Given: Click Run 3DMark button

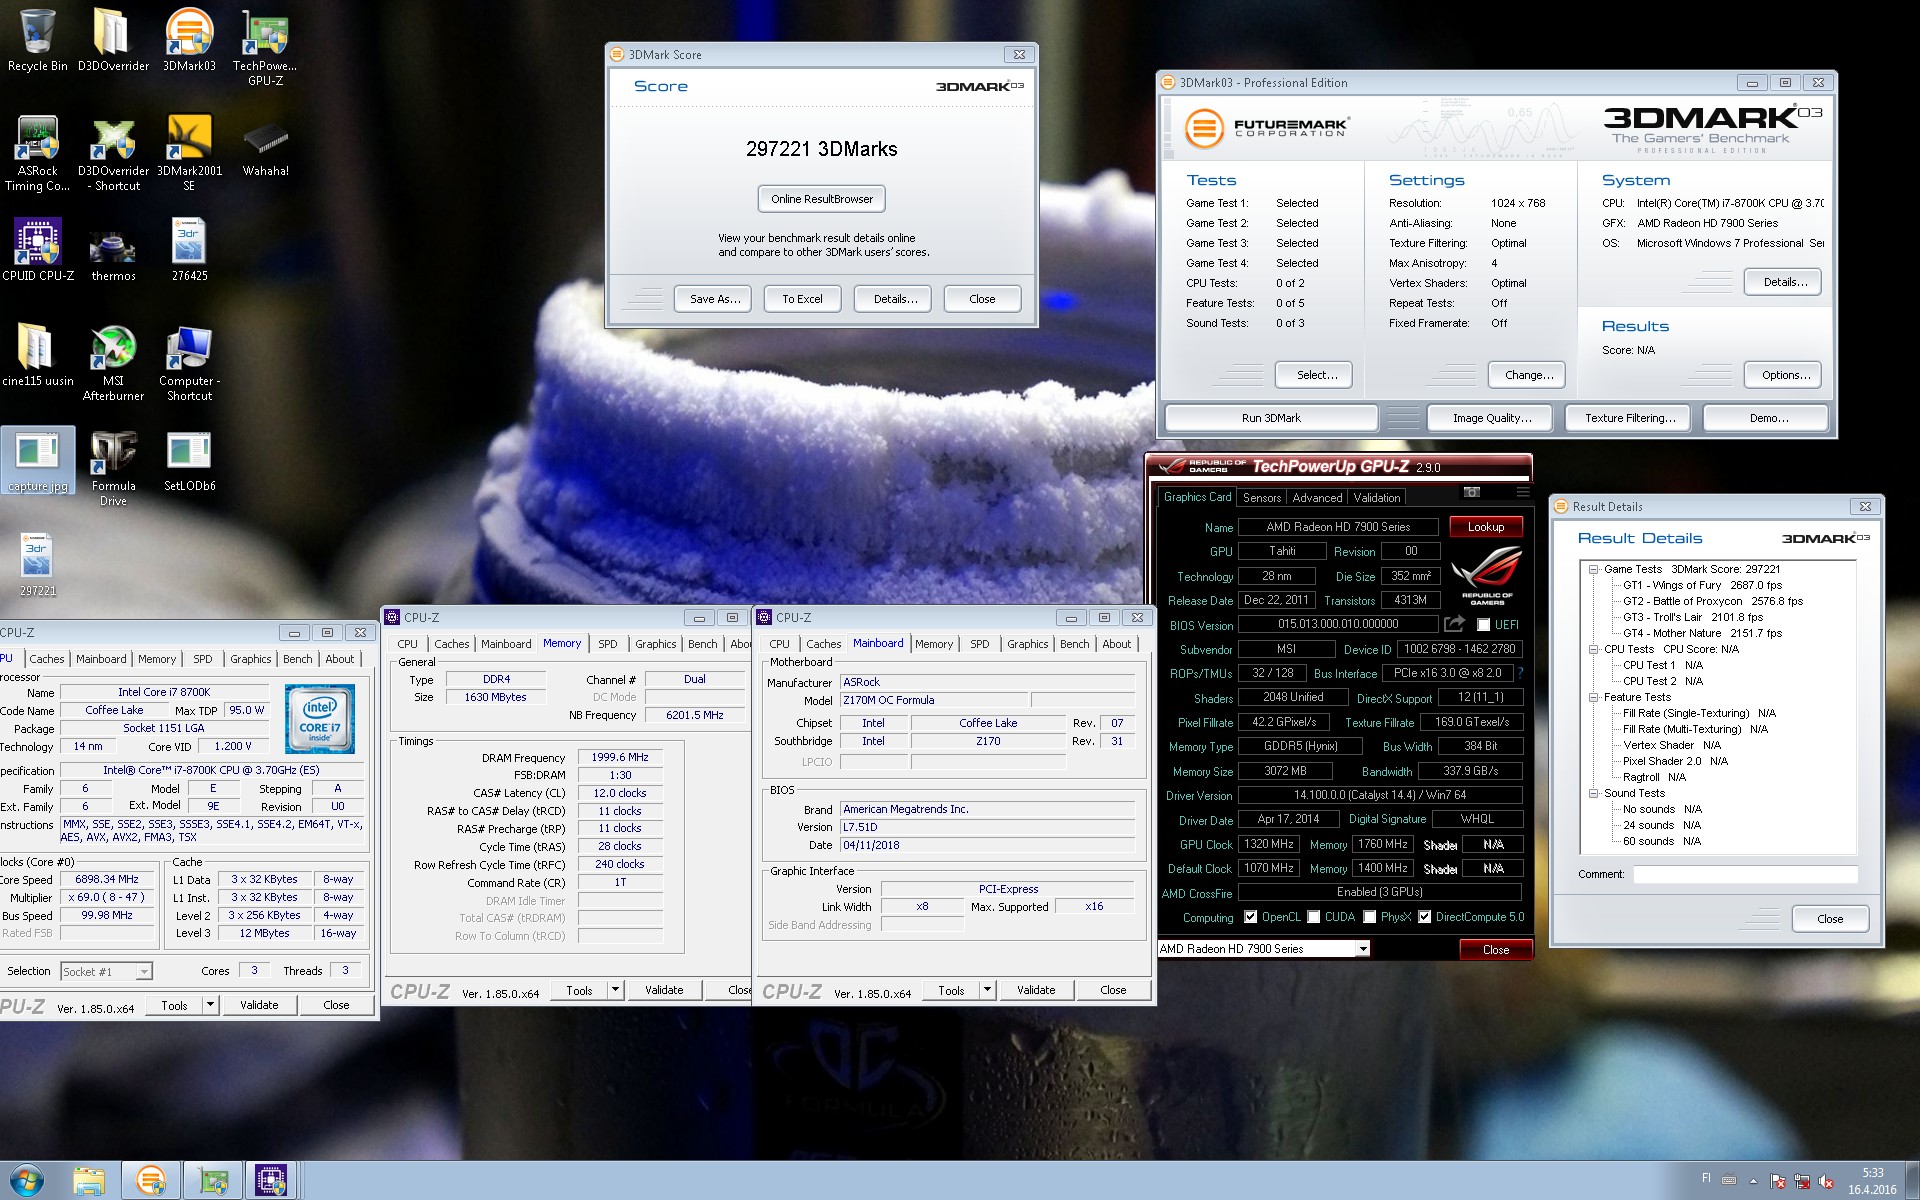Looking at the screenshot, I should (1271, 418).
